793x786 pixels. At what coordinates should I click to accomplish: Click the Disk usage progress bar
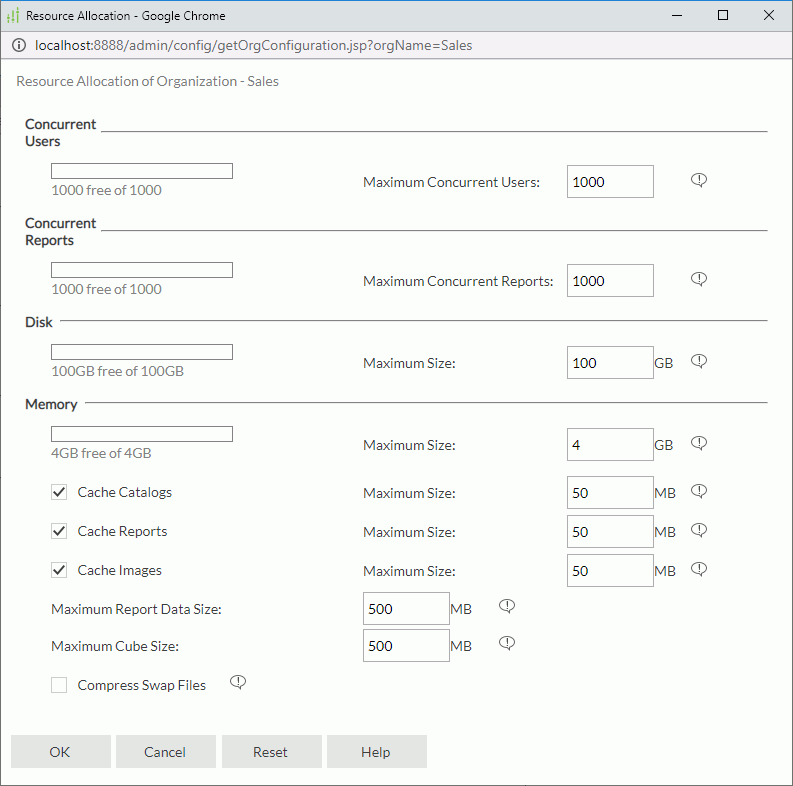pos(142,352)
